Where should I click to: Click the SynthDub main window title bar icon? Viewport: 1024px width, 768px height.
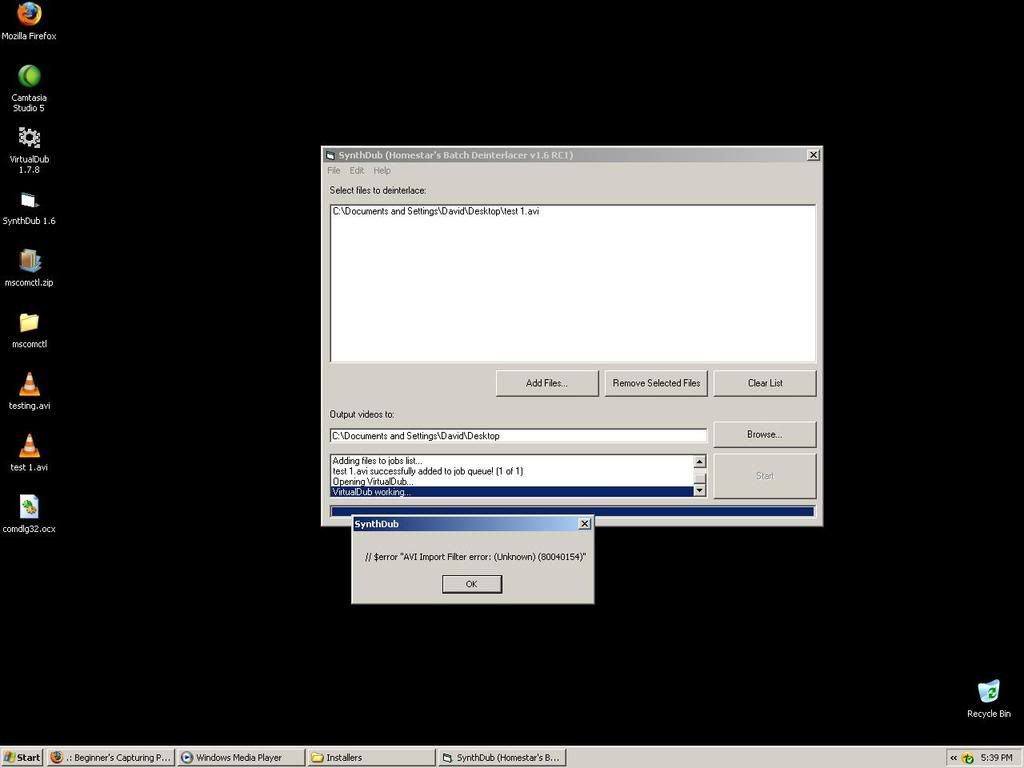click(x=330, y=155)
